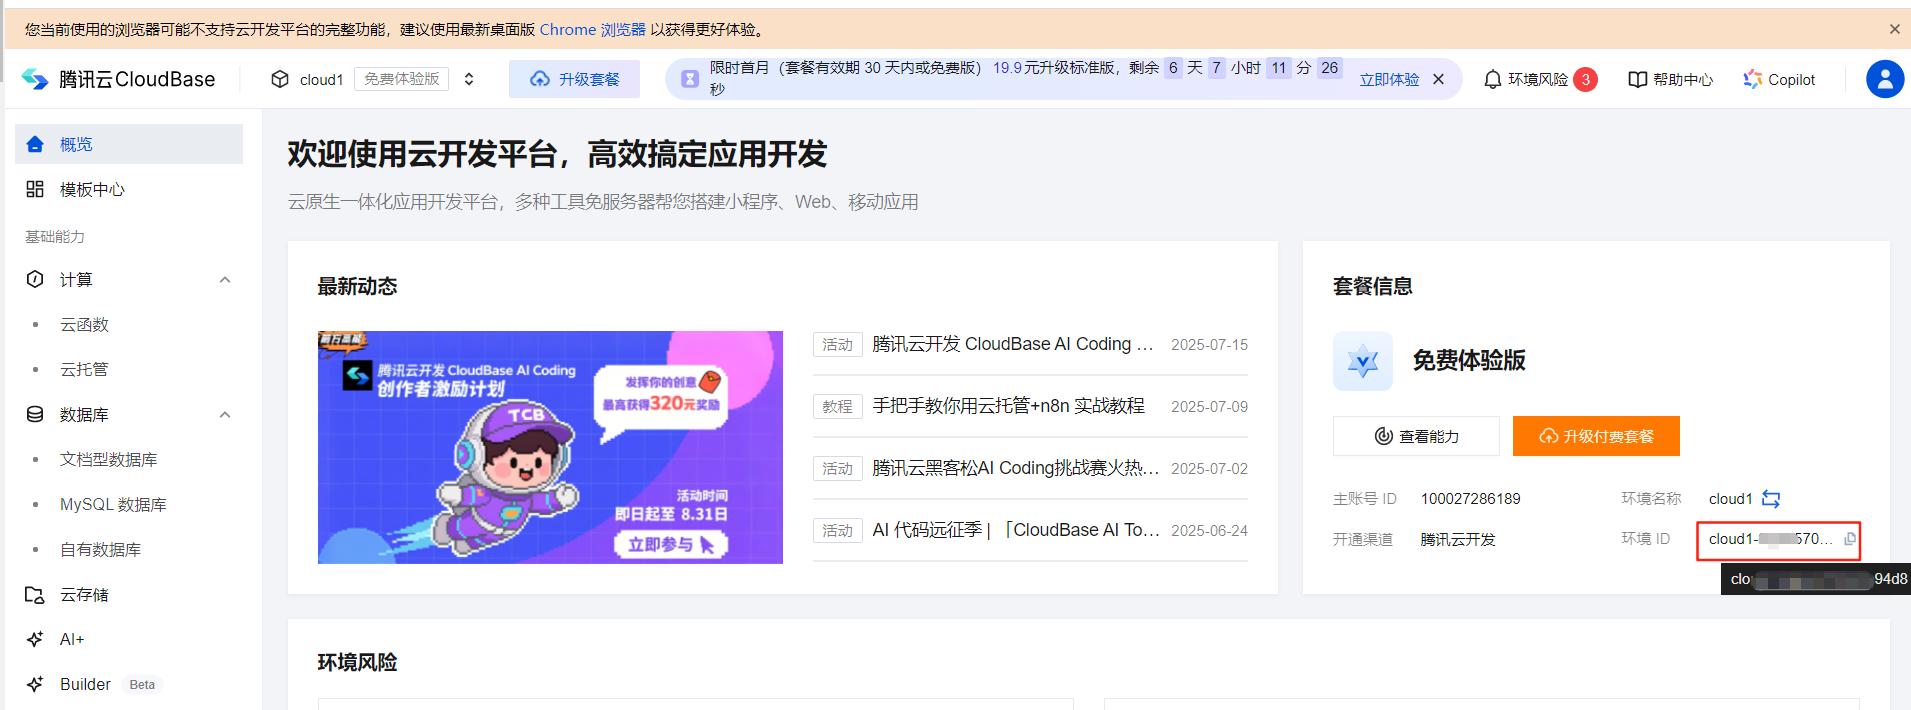Viewport: 1911px width, 710px height.
Task: Click the 模板中心 grid icon
Action: 35,189
